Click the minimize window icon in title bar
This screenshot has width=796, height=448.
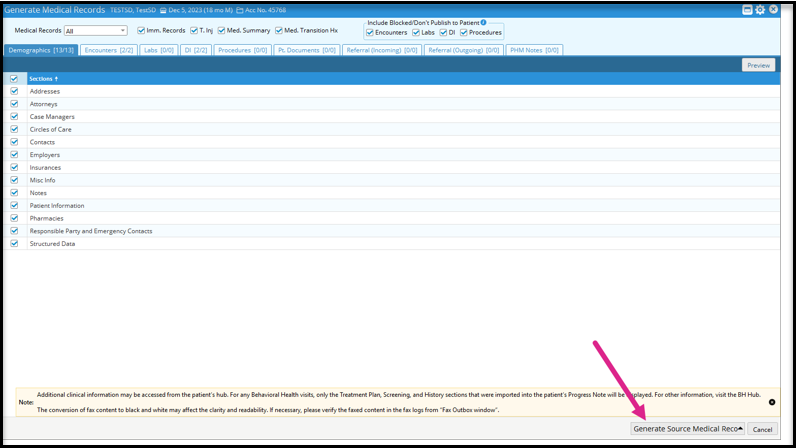point(747,10)
